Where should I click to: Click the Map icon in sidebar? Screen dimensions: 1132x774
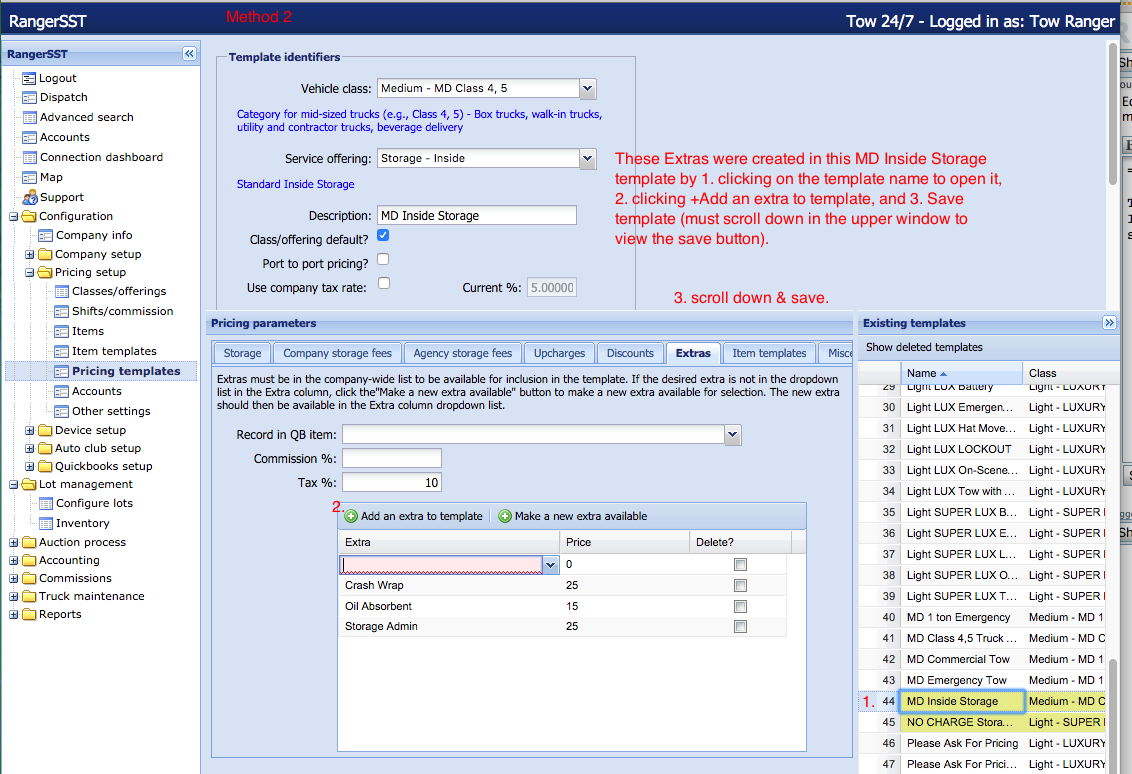[29, 177]
